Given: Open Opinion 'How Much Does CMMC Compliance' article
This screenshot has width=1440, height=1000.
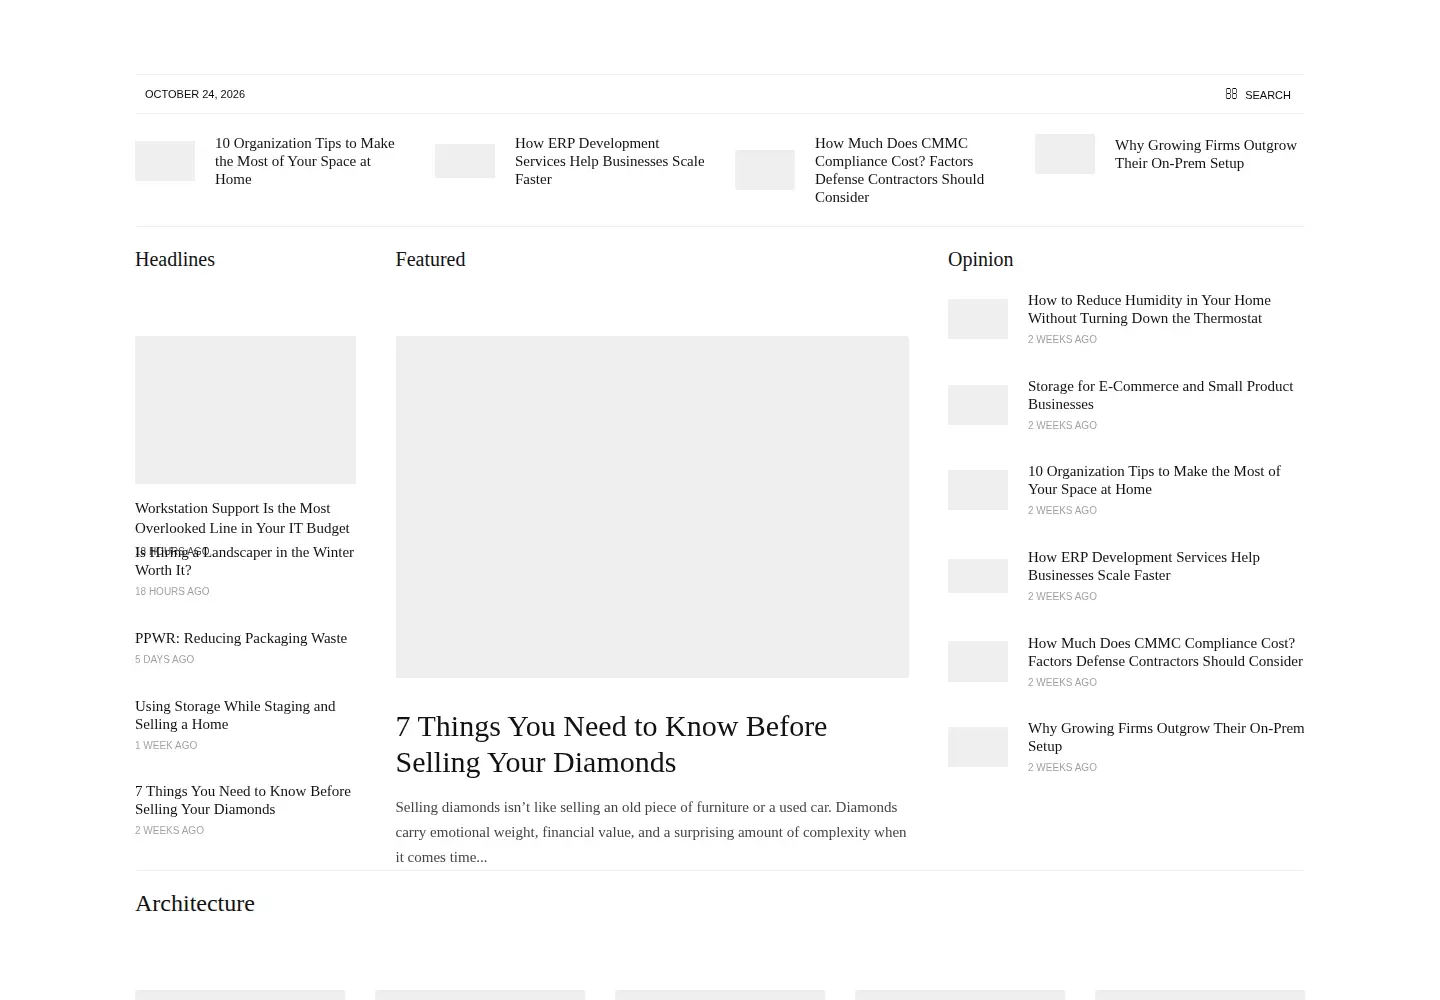Looking at the screenshot, I should (1165, 652).
